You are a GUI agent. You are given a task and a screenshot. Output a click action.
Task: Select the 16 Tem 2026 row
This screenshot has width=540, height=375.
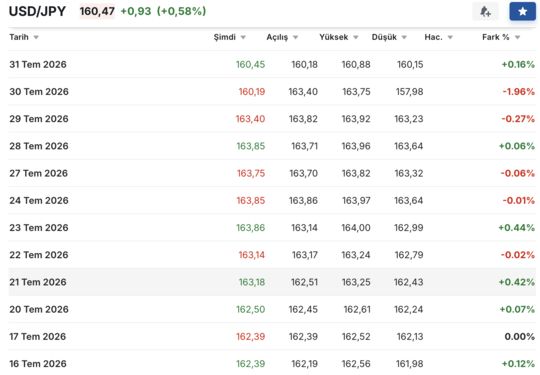tap(272, 364)
